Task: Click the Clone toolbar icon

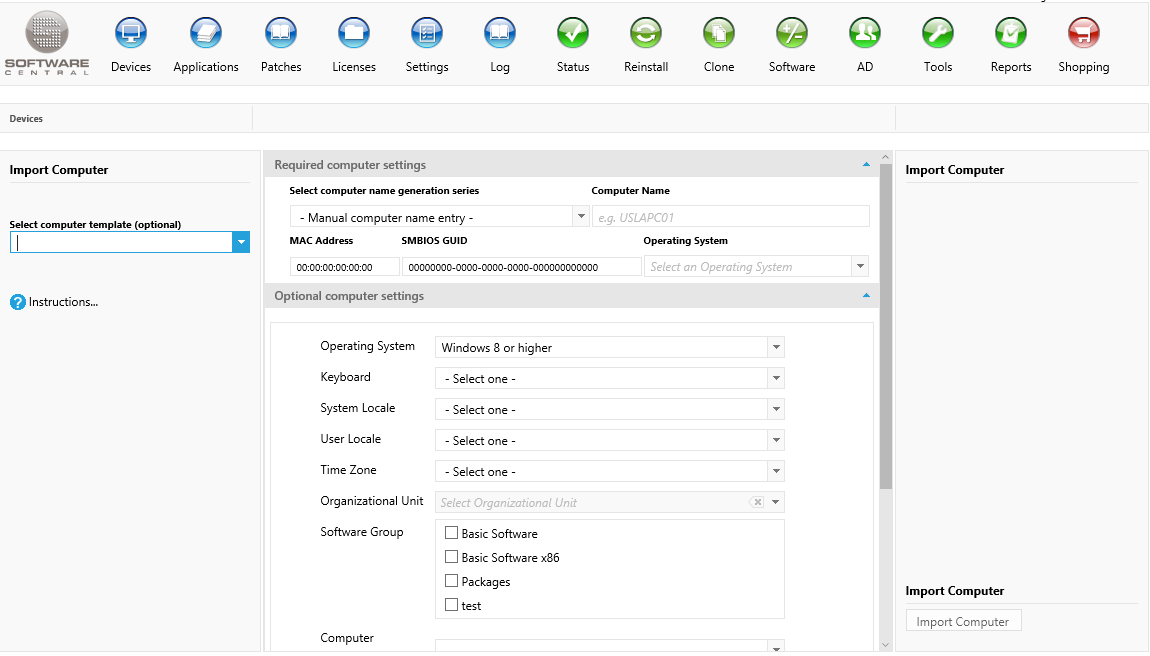Action: point(719,34)
